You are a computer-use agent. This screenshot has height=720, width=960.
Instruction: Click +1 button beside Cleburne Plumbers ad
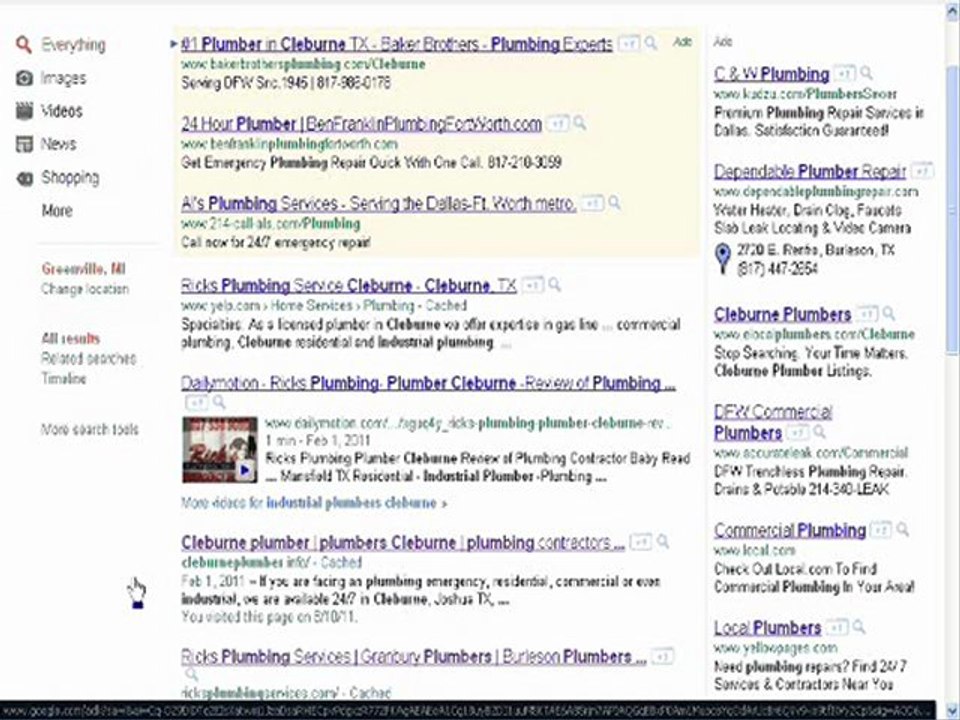[x=866, y=314]
